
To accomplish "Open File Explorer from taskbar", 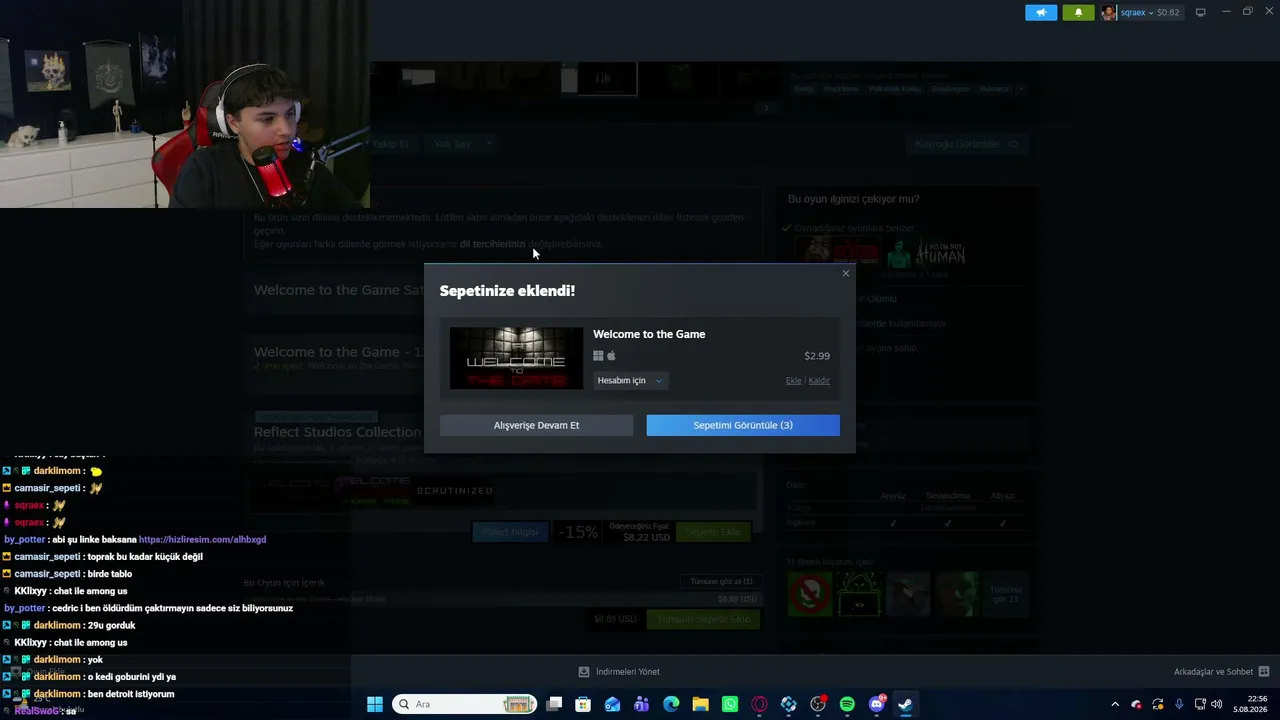I will (700, 704).
